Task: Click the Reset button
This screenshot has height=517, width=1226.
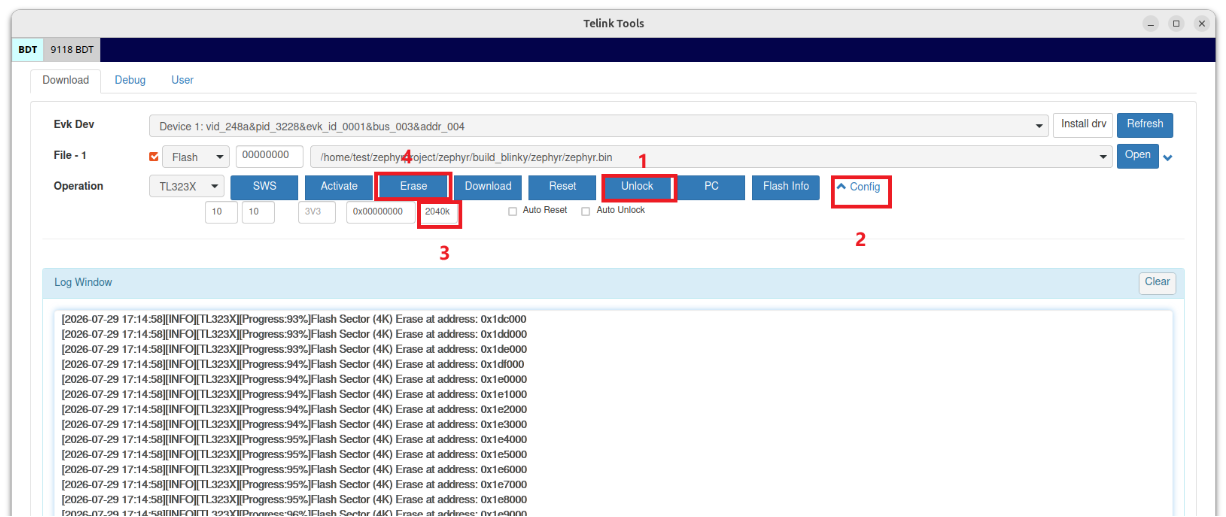Action: [563, 187]
